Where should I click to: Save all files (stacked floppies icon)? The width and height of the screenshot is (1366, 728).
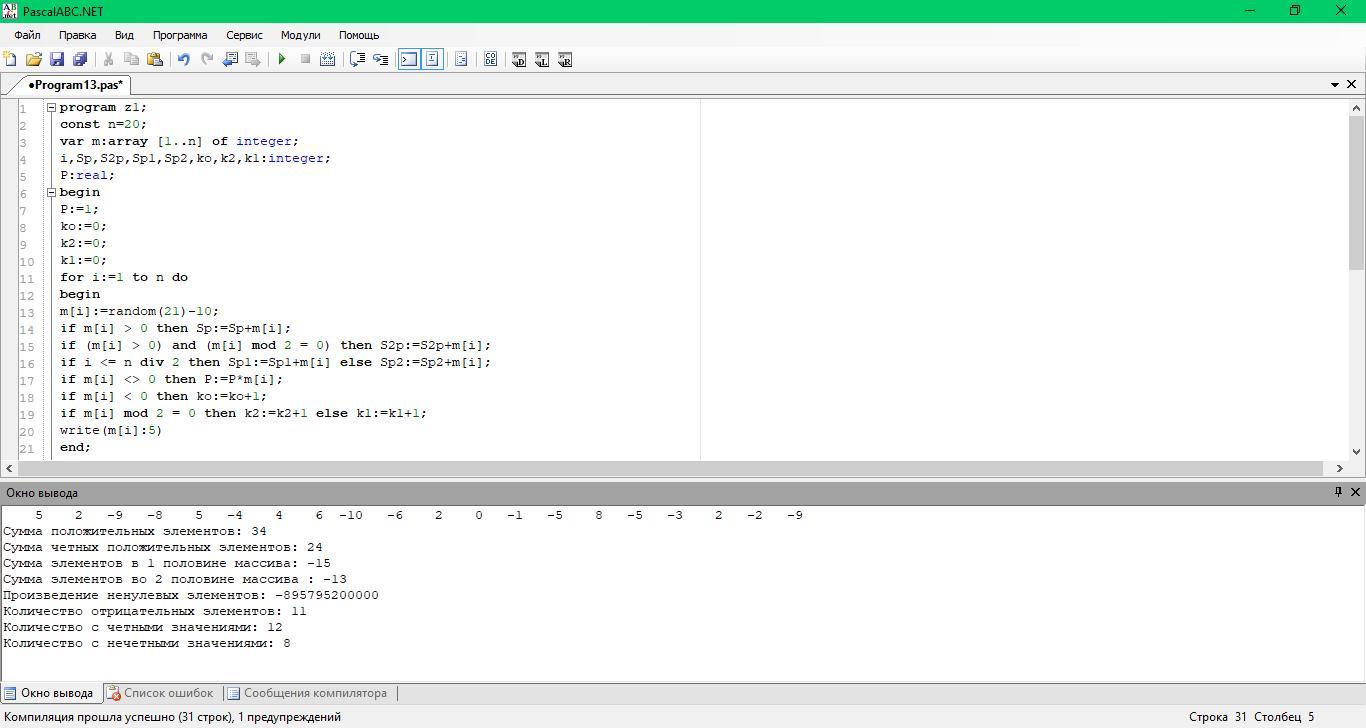(80, 60)
